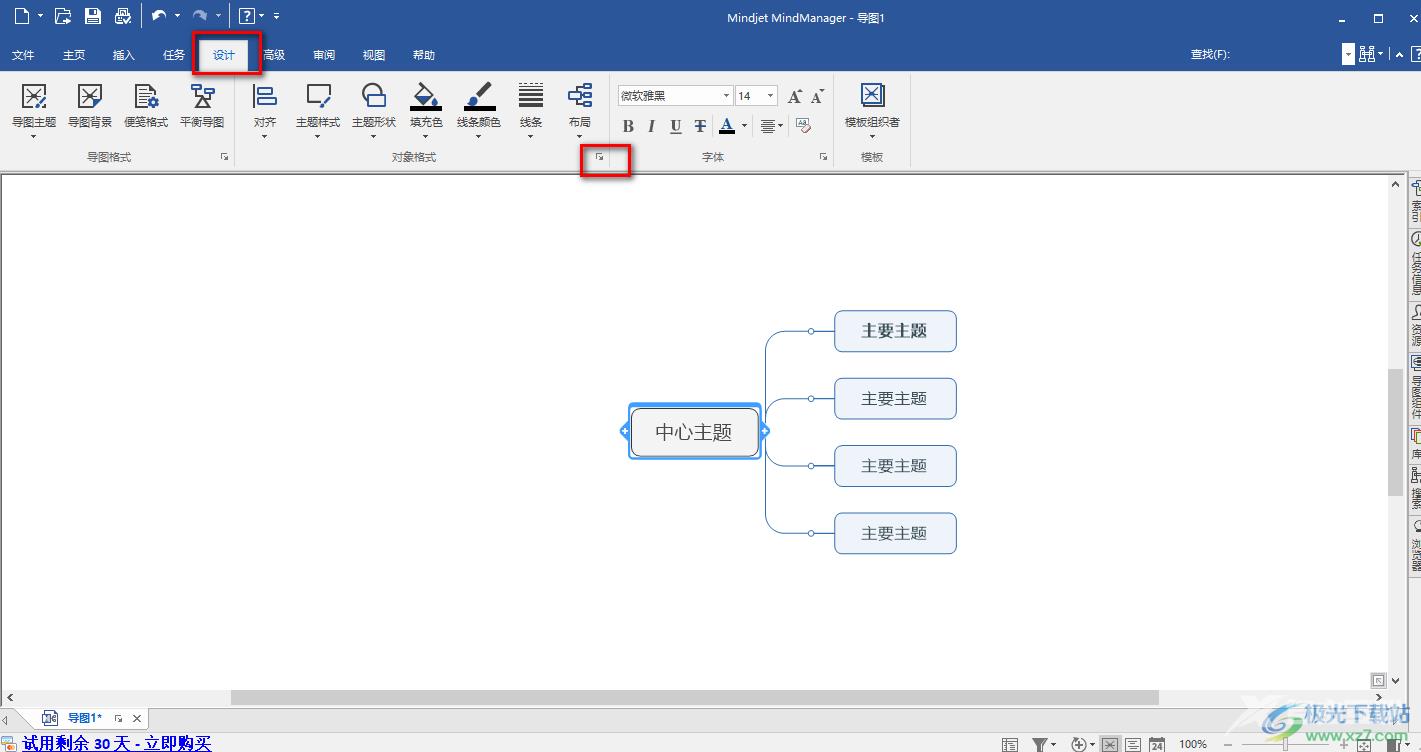Click the clear formatting eraser icon

pyautogui.click(x=803, y=126)
